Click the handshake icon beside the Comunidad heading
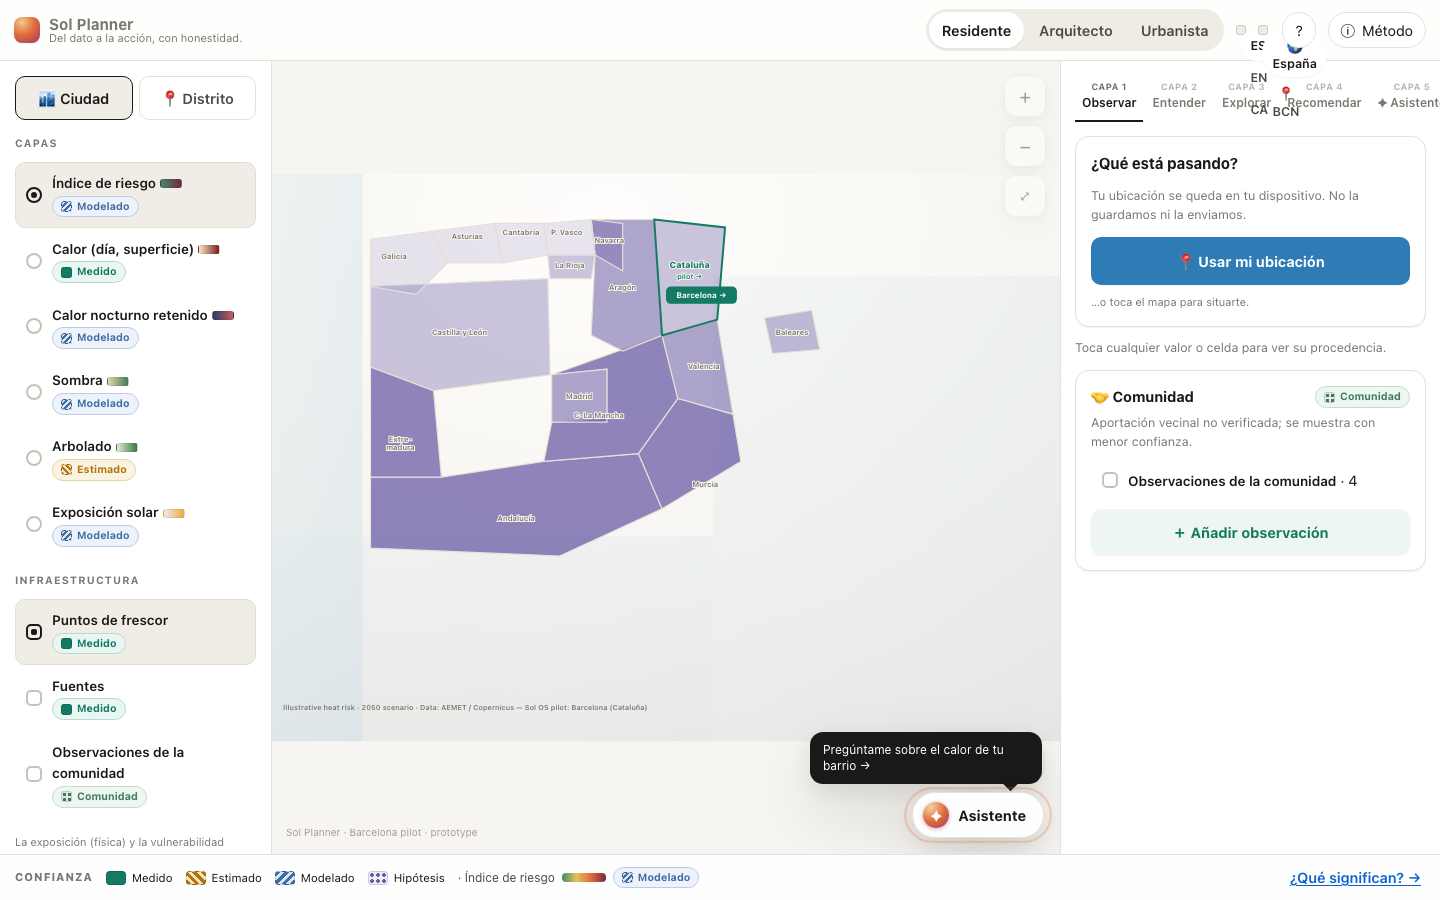This screenshot has height=900, width=1440. (1100, 397)
